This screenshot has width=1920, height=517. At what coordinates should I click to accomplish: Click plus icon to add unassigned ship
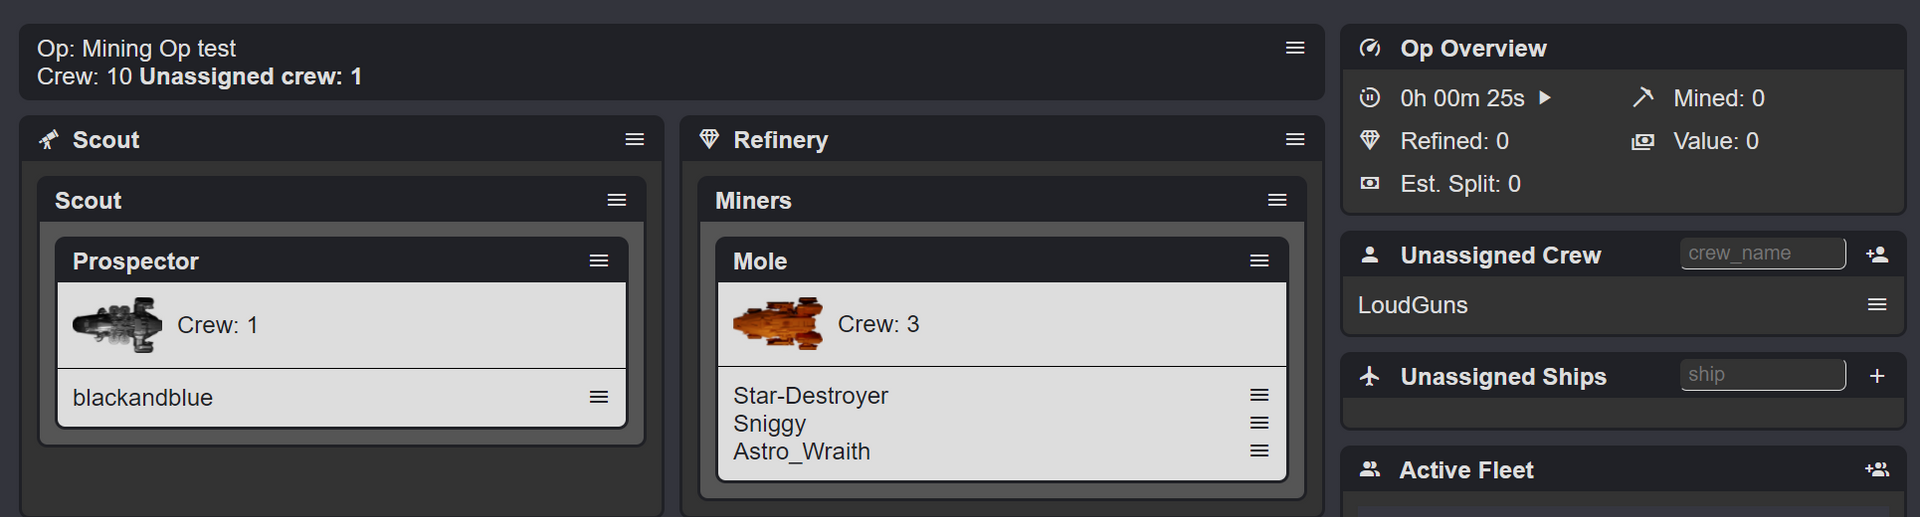pyautogui.click(x=1877, y=376)
